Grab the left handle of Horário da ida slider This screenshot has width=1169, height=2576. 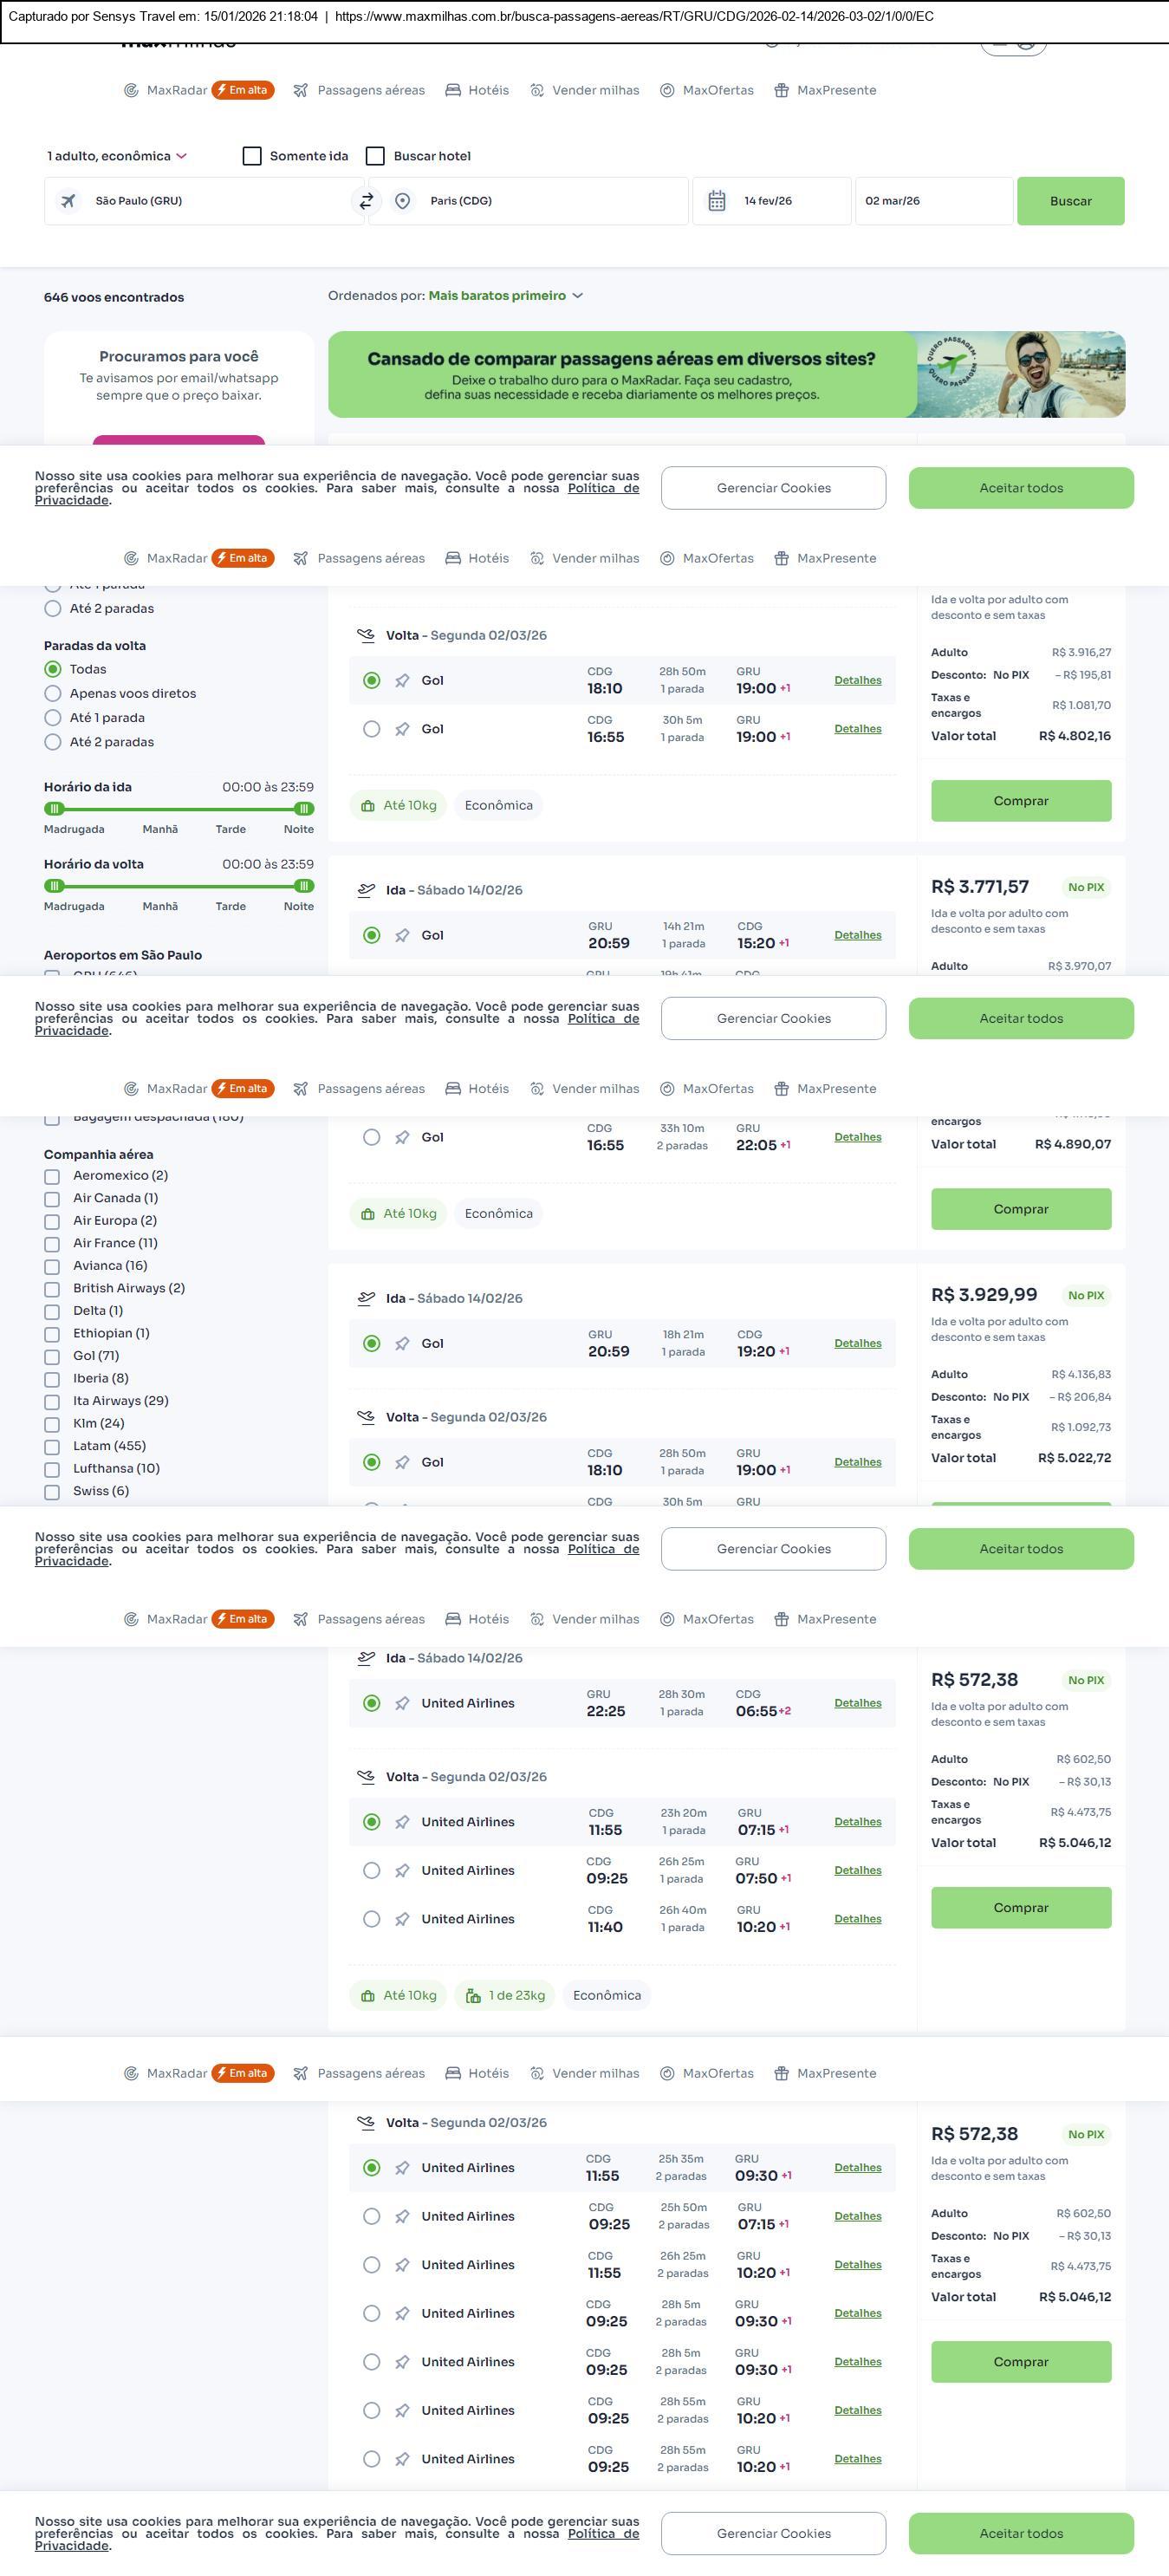(x=55, y=808)
